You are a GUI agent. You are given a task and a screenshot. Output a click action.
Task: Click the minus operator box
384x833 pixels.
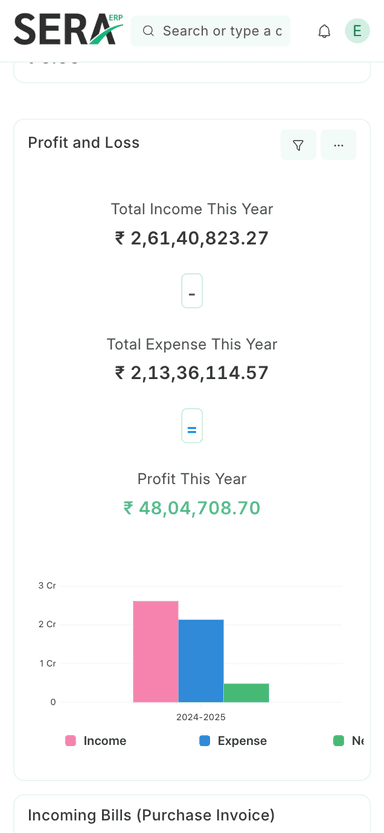192,291
